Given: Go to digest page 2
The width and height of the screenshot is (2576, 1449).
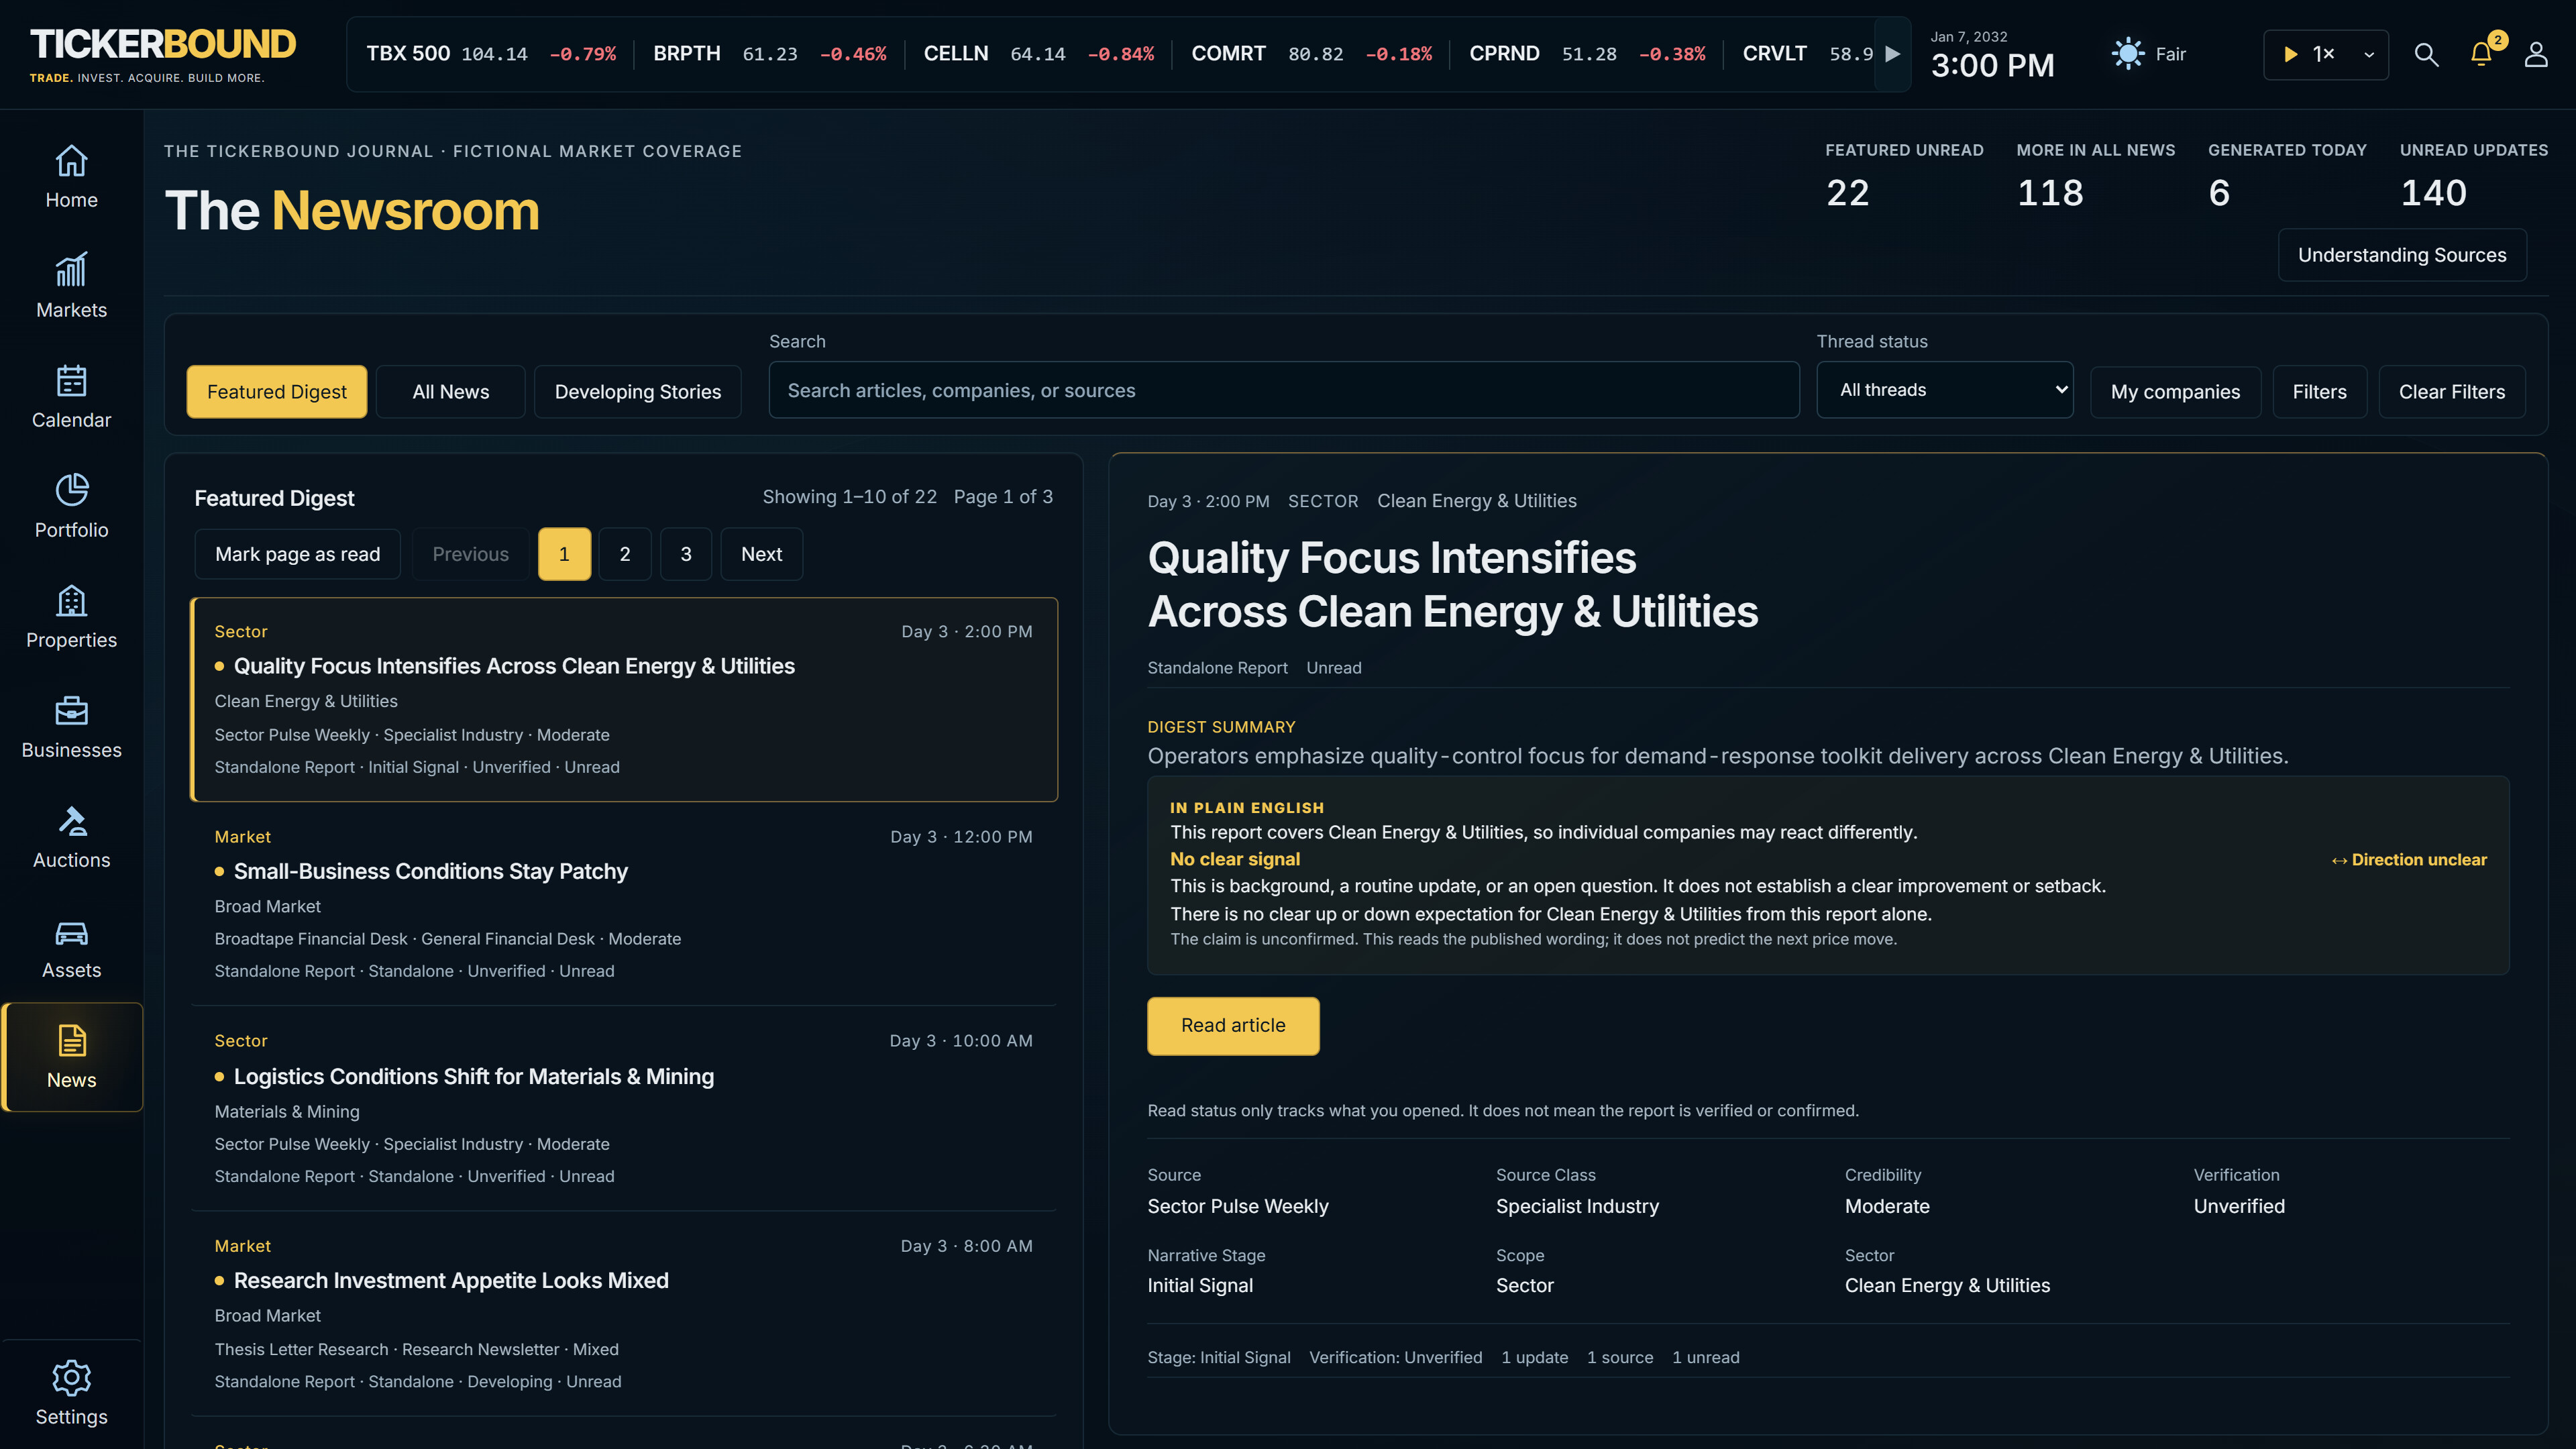Looking at the screenshot, I should [625, 554].
